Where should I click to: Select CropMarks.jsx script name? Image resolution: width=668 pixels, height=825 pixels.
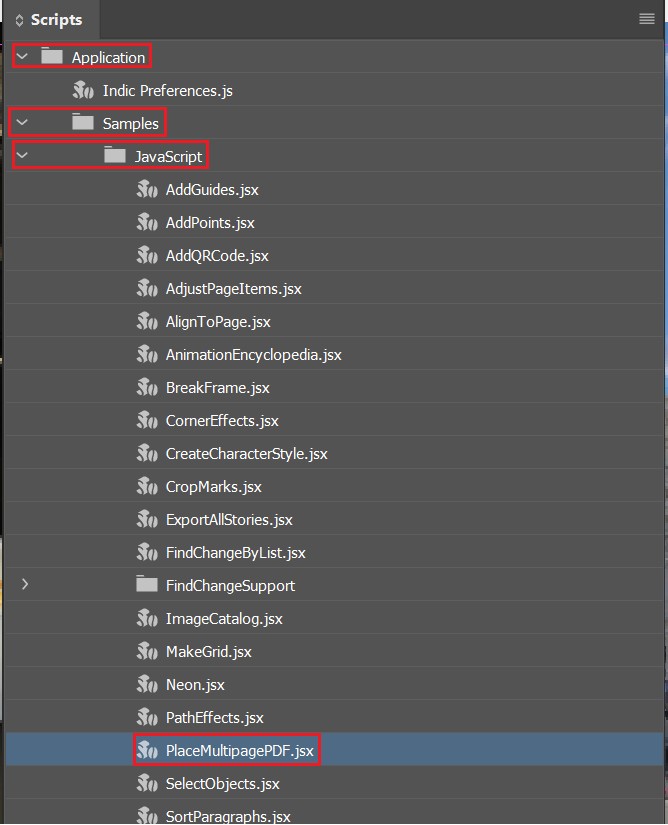click(214, 487)
